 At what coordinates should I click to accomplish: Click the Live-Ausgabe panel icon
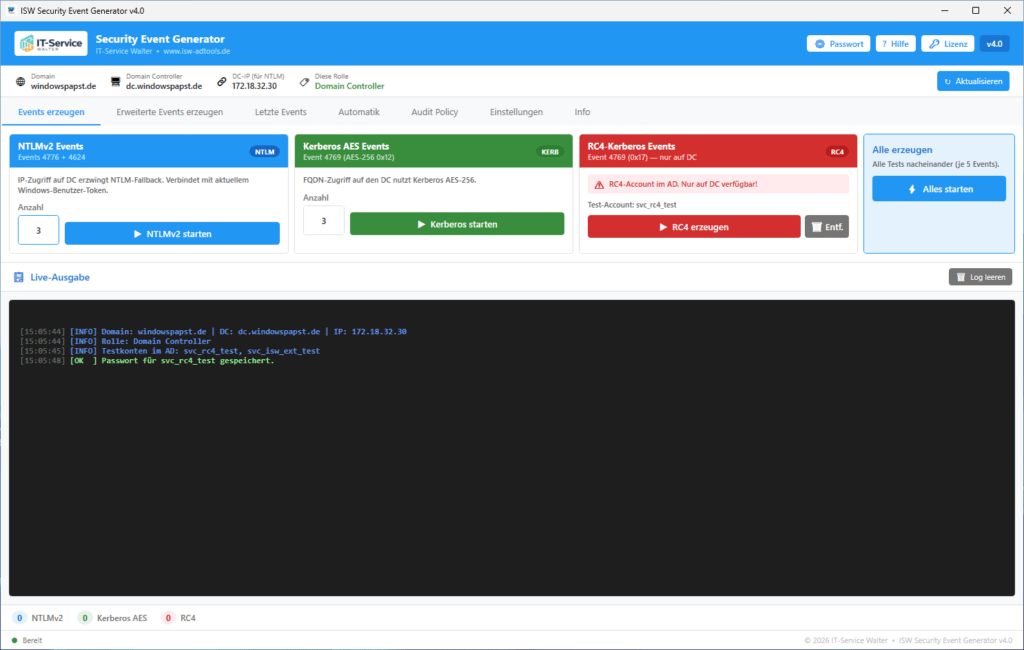19,278
